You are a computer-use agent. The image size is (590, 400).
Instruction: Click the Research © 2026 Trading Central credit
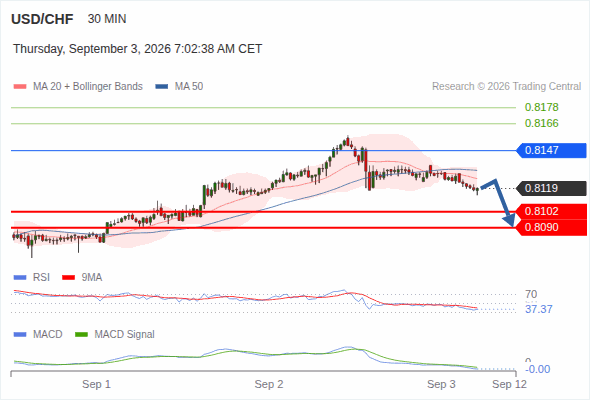coord(506,87)
